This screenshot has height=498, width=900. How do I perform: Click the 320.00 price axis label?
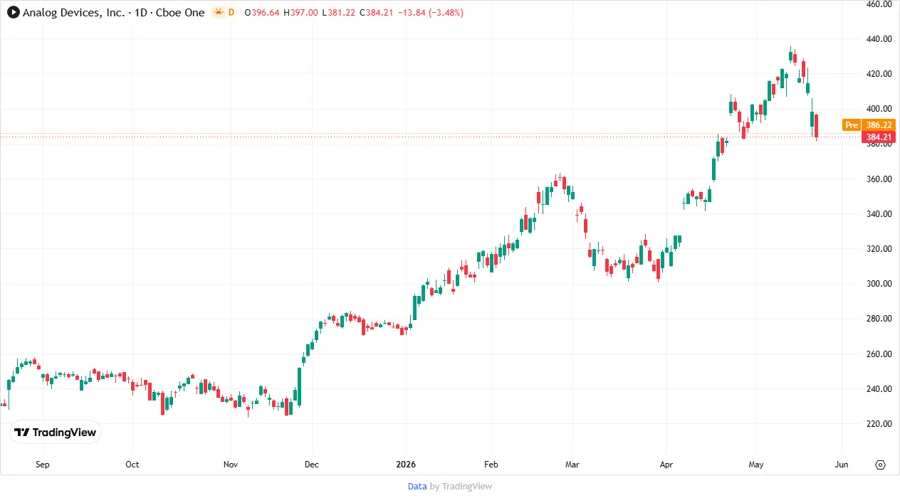tap(879, 249)
